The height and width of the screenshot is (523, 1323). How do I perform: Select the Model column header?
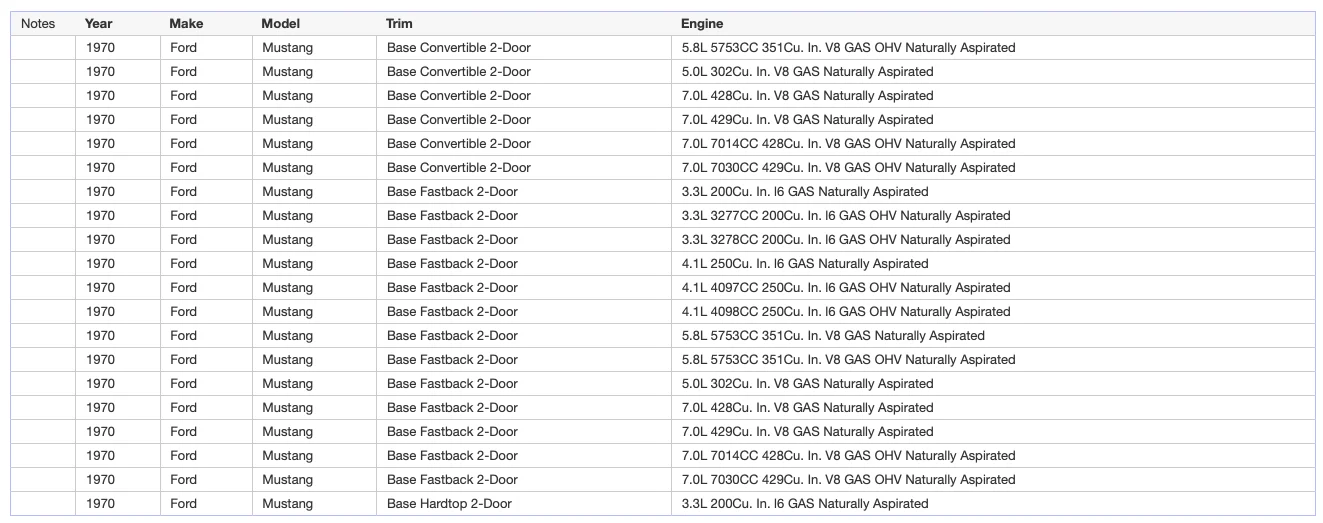coord(280,23)
